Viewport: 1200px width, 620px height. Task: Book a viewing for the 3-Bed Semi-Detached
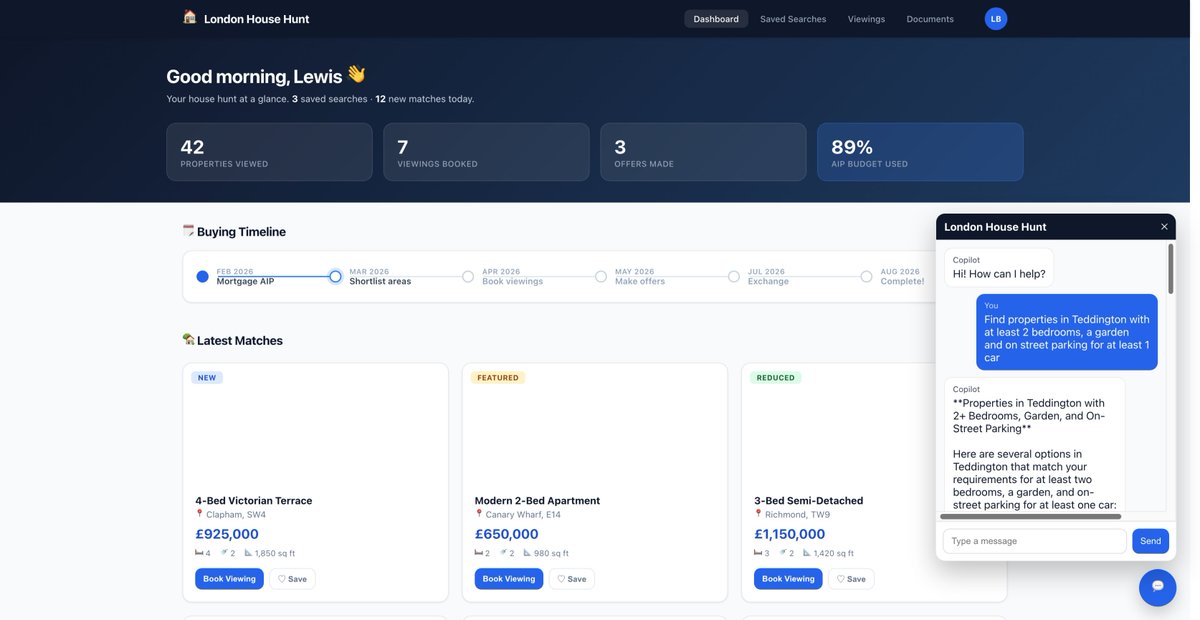coord(788,579)
